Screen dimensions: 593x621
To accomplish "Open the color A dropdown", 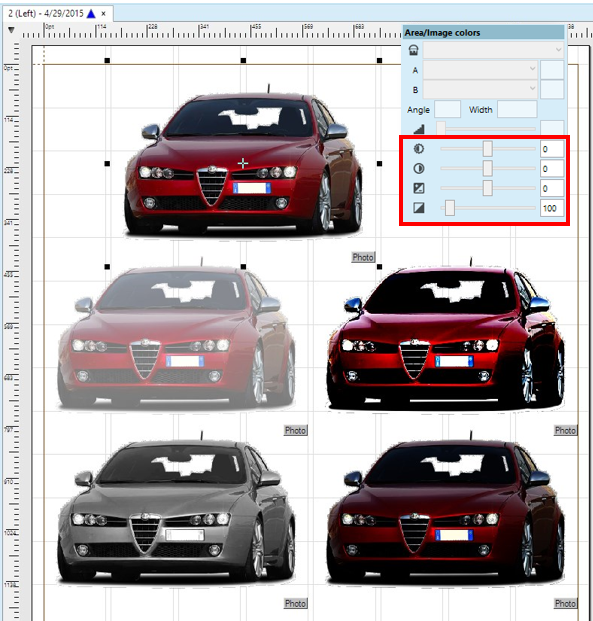I will point(480,69).
